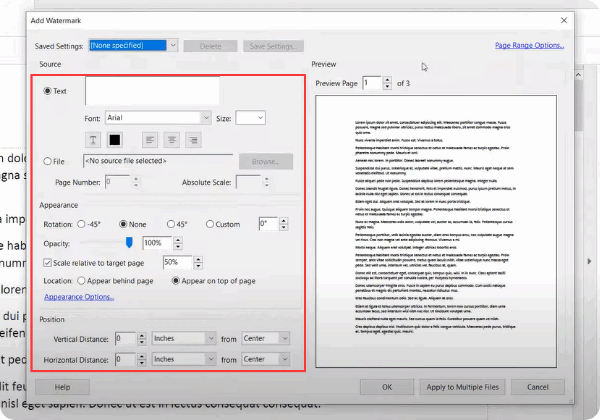Click the Save Settings button
The height and width of the screenshot is (420, 600).
tap(273, 46)
